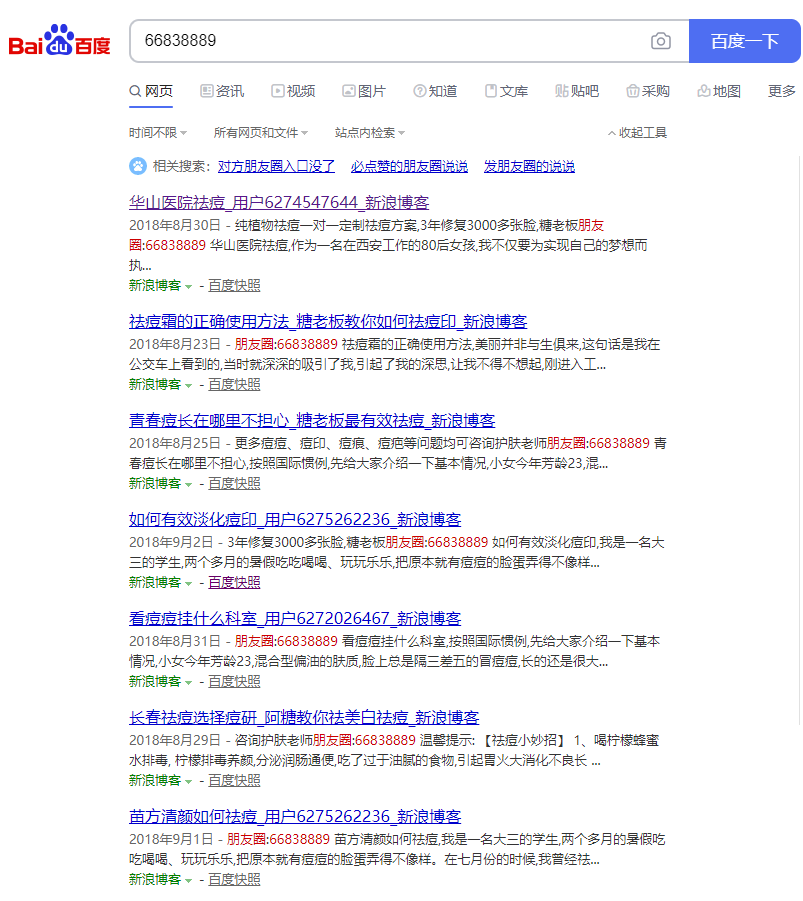Click the camera image search icon
Screen dimensions: 803x901
660,41
